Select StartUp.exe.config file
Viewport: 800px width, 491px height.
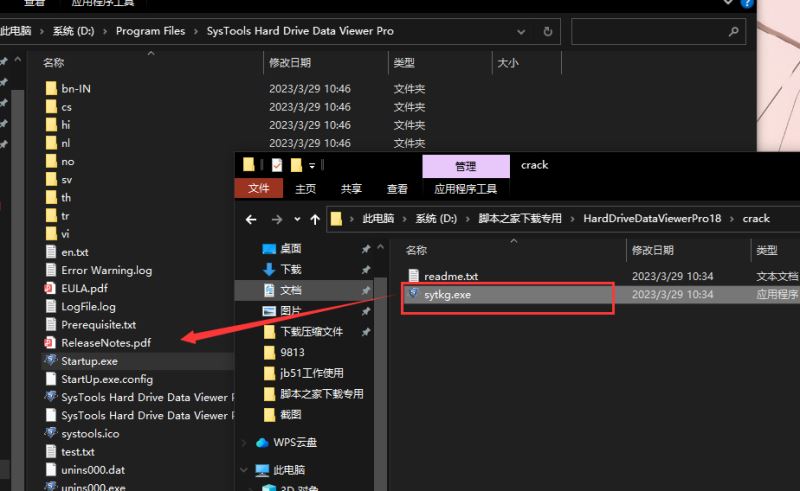coord(107,379)
